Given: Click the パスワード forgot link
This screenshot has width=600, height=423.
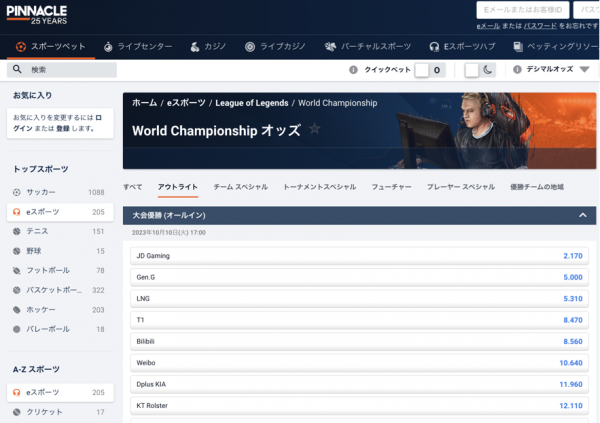Looking at the screenshot, I should click(540, 26).
